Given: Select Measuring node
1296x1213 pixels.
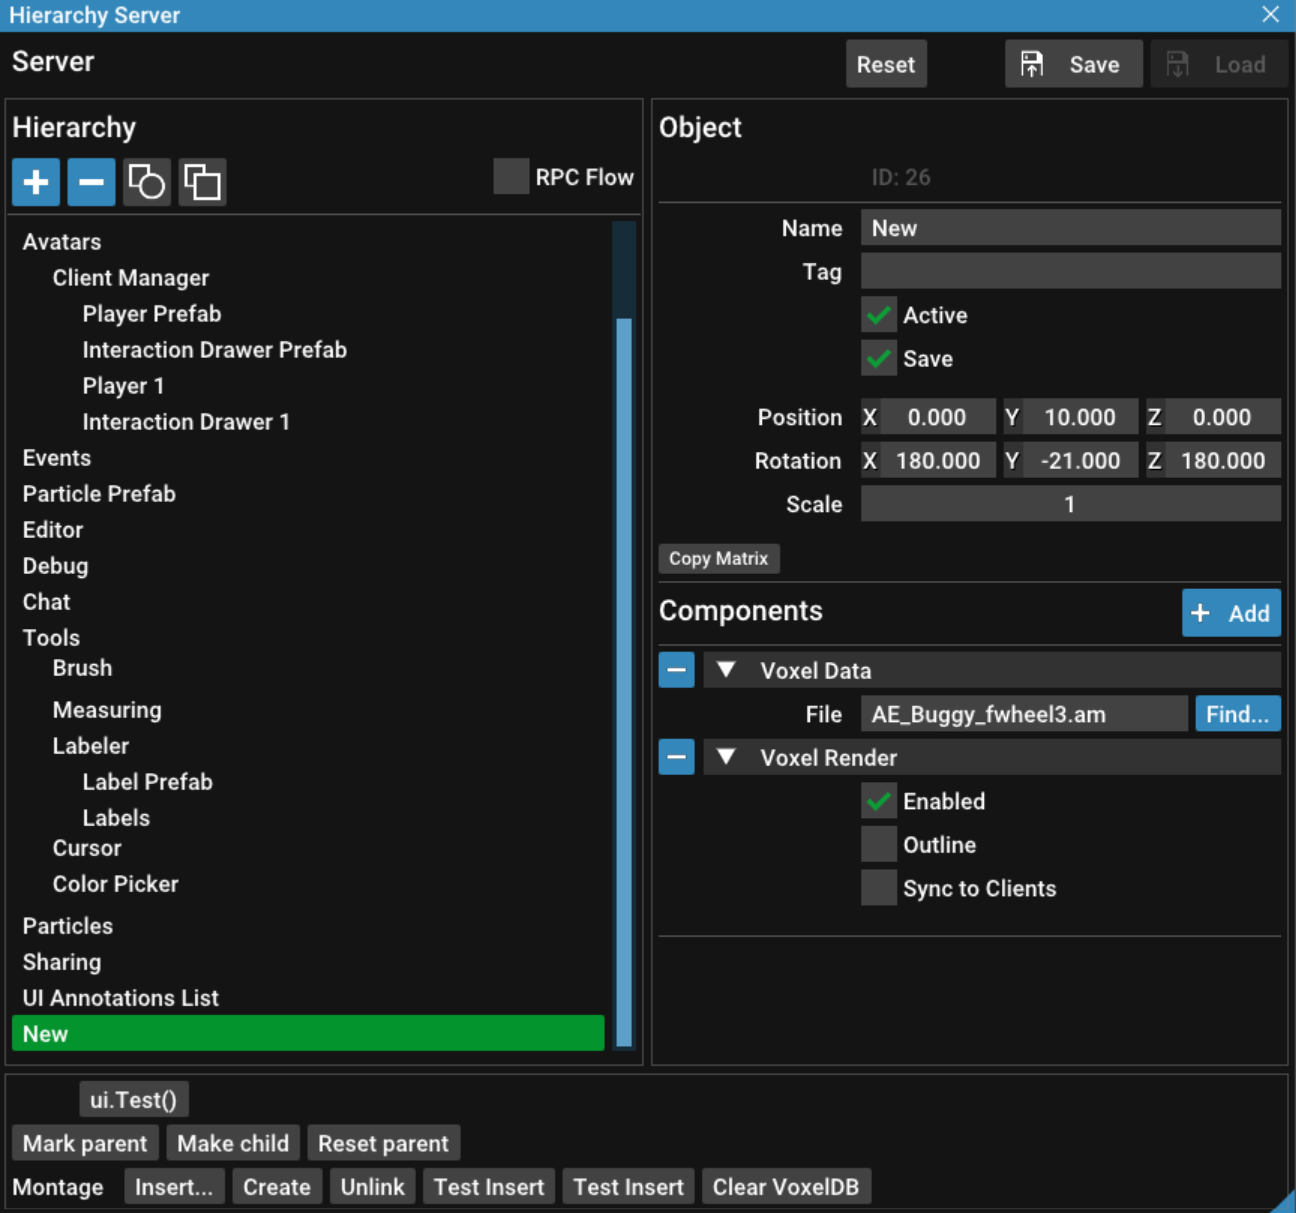Looking at the screenshot, I should [107, 710].
